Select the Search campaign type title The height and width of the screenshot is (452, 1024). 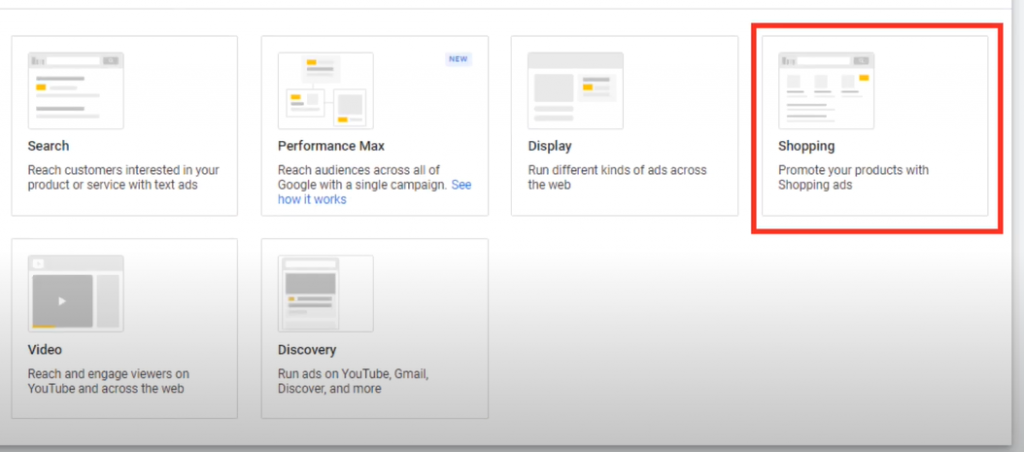point(48,147)
